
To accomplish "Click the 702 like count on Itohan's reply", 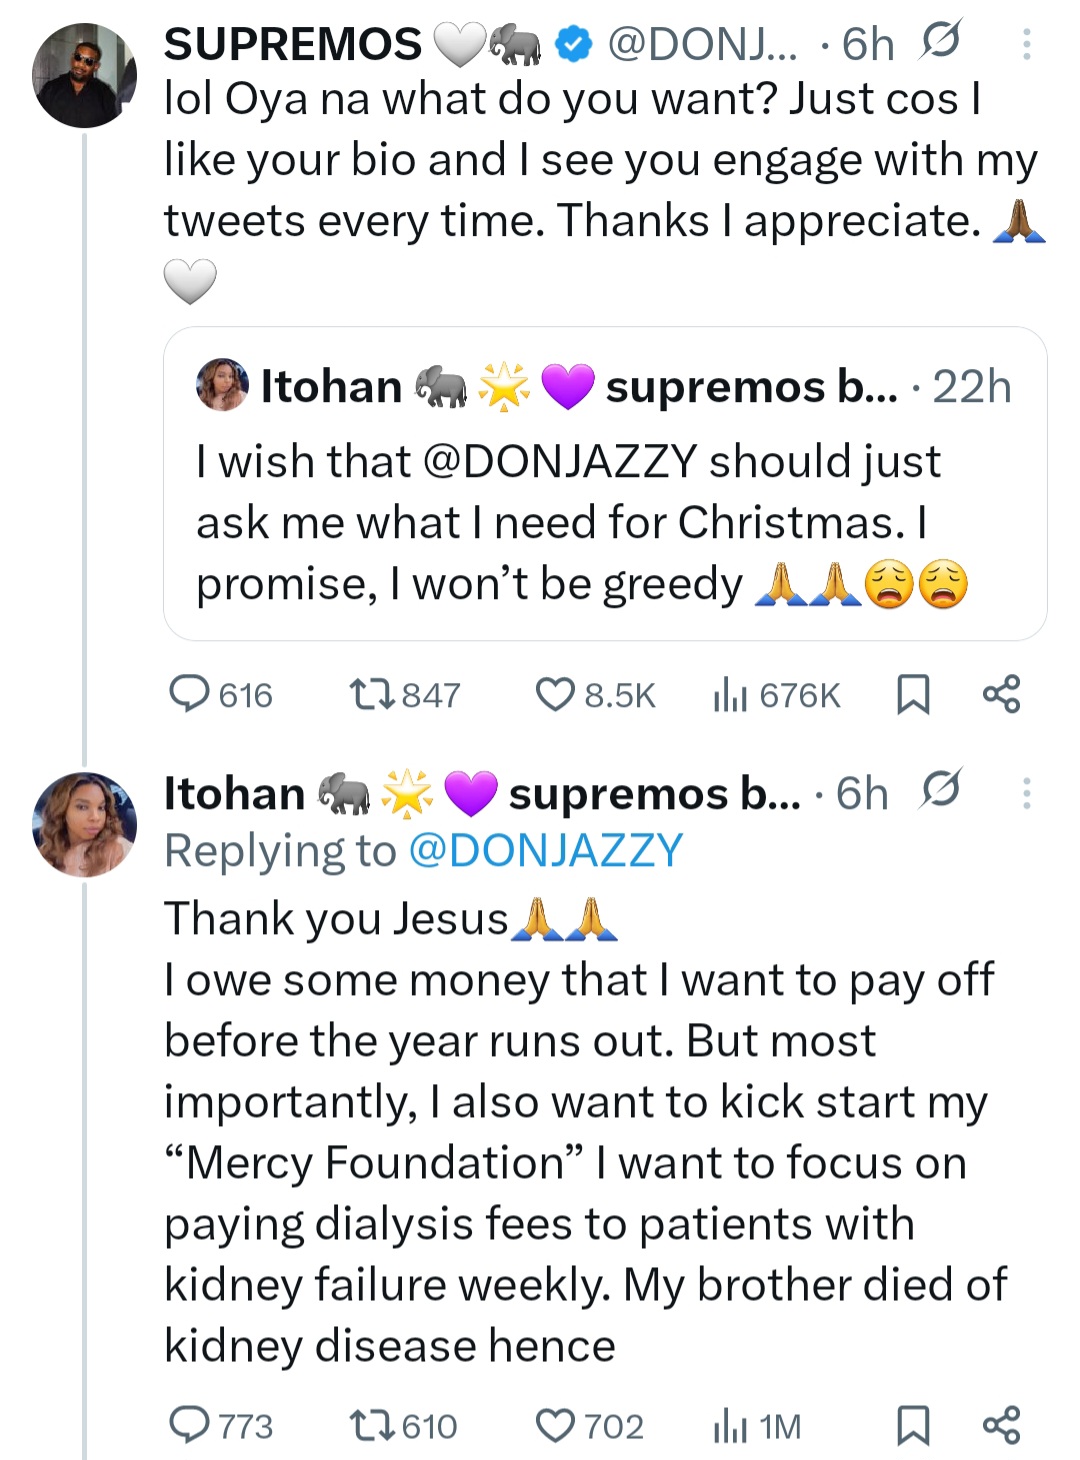I will 615,1425.
